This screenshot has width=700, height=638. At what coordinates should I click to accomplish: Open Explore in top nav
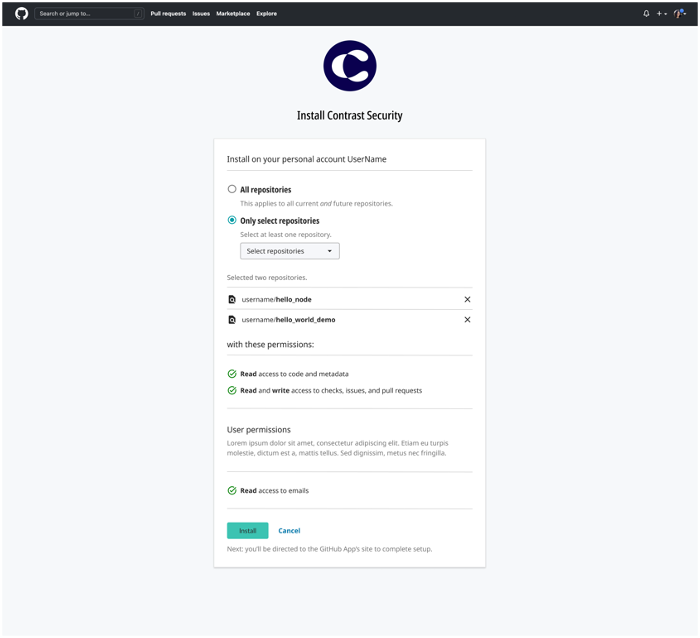click(x=267, y=13)
